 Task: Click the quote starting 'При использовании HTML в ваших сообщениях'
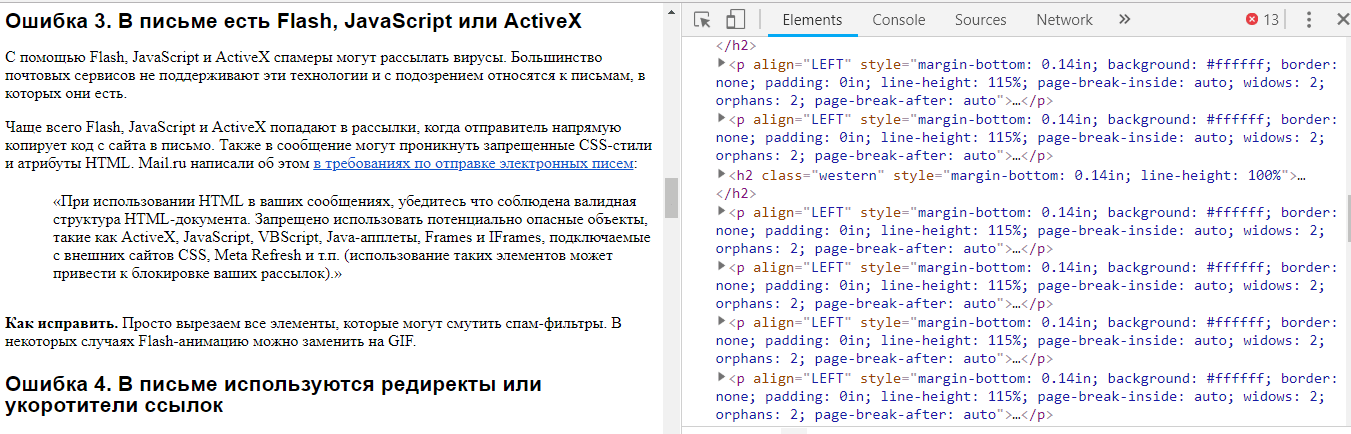(352, 237)
